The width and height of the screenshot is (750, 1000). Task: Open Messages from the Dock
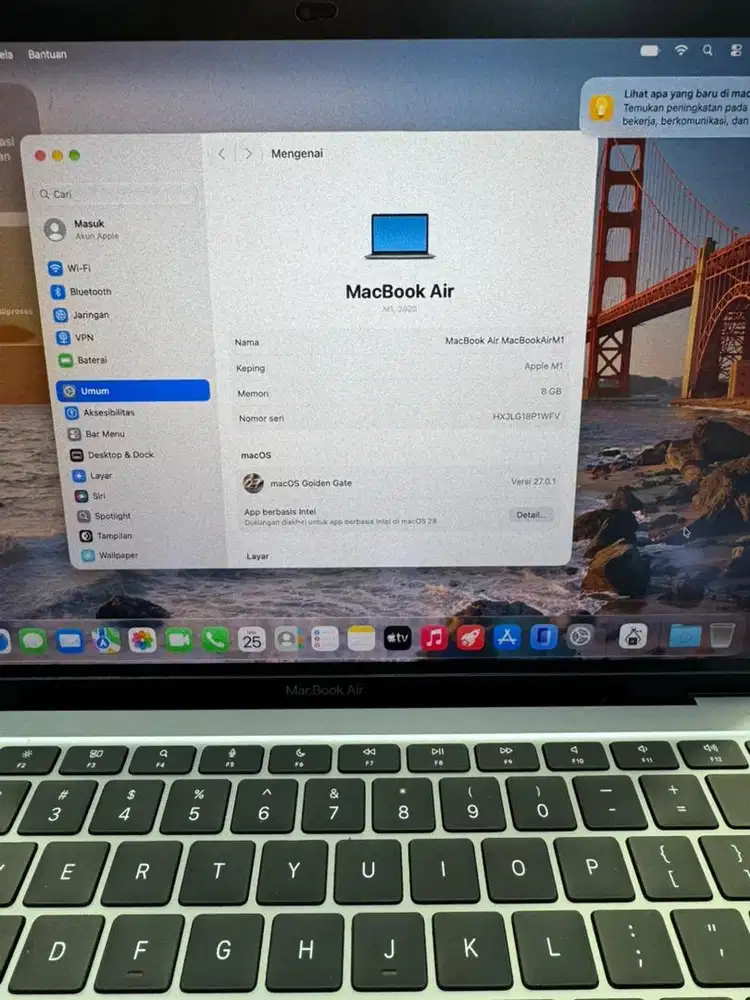tap(33, 640)
